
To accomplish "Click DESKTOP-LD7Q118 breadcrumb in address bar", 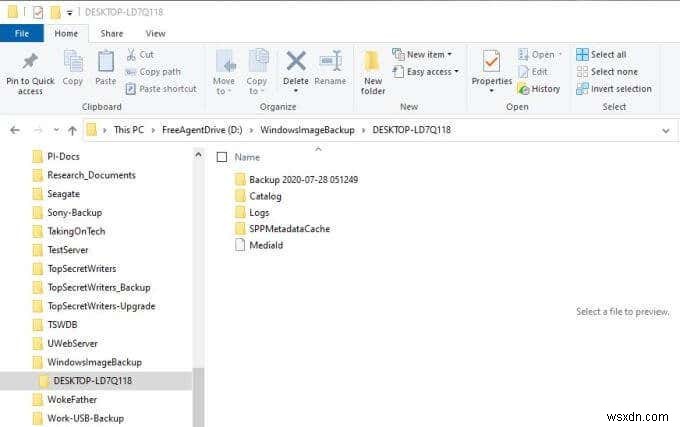I will (411, 130).
